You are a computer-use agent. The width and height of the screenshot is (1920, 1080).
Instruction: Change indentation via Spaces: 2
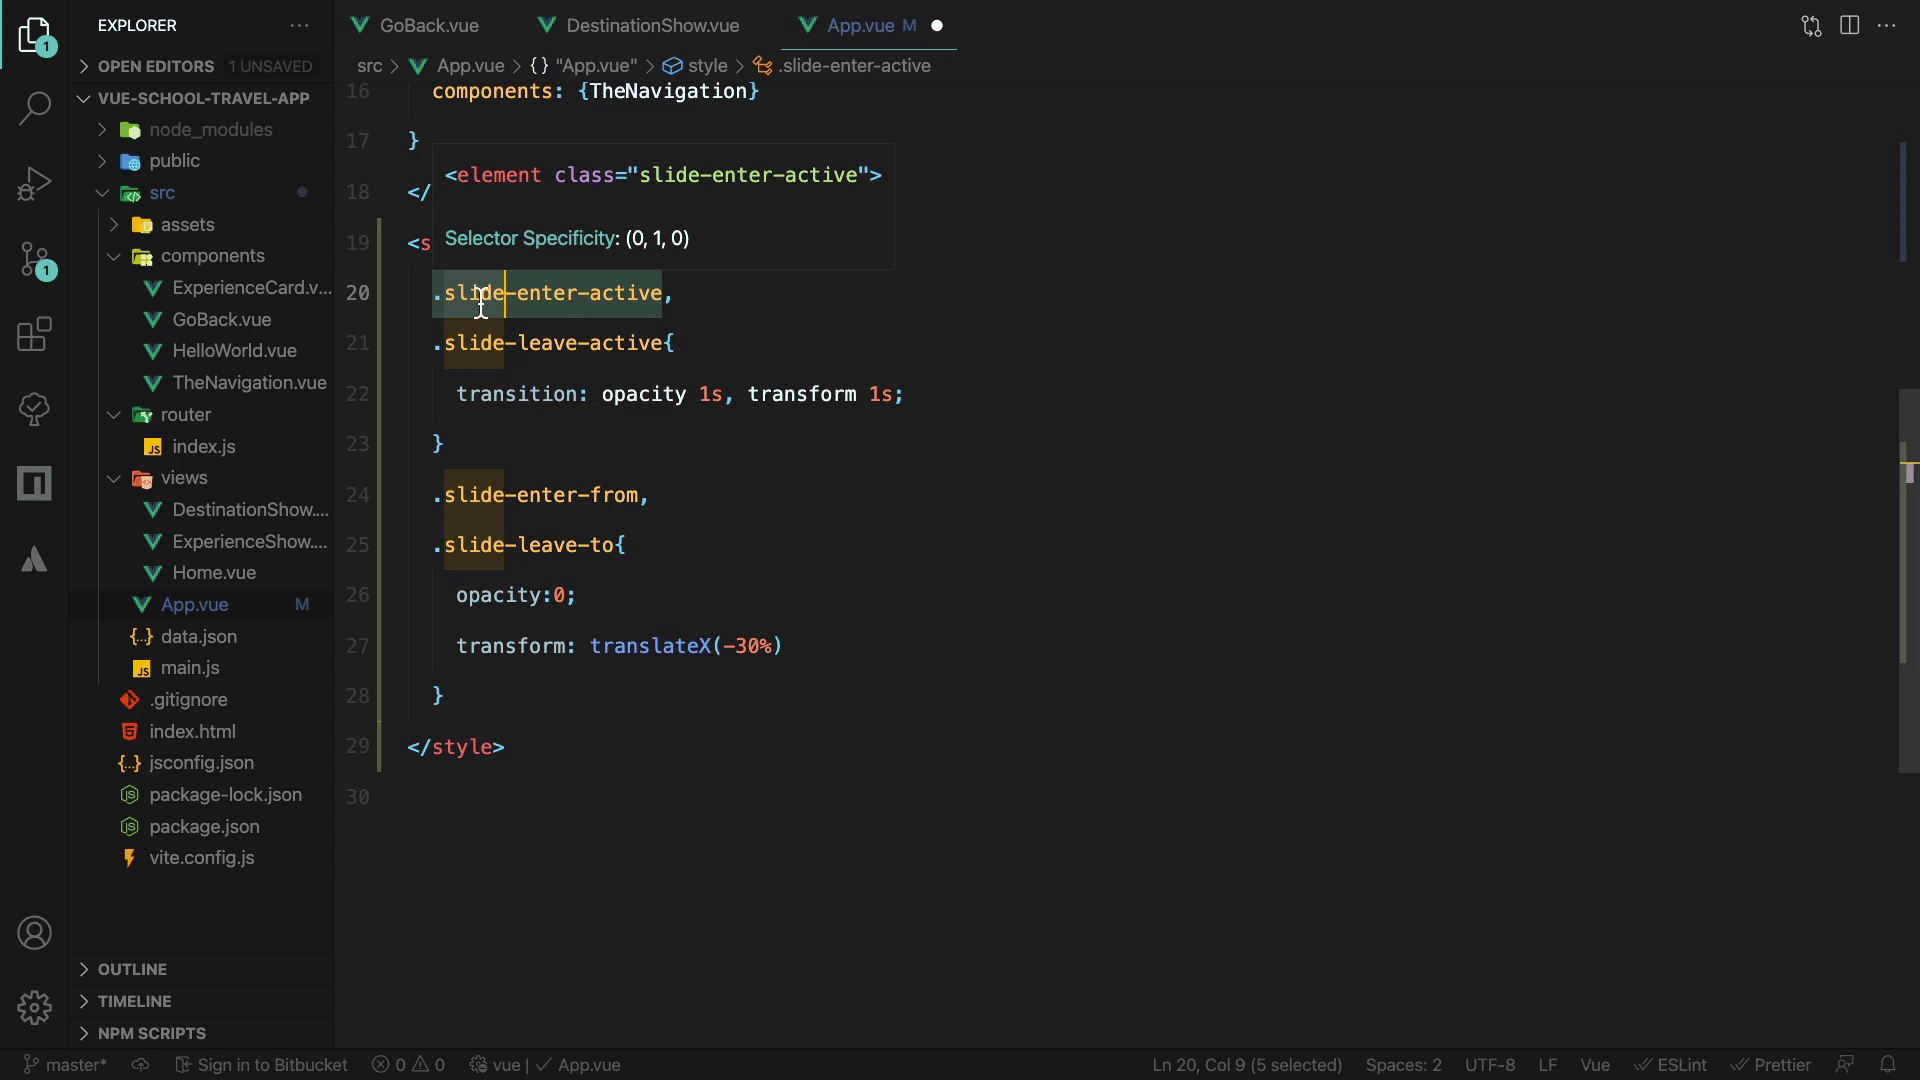(1403, 1065)
